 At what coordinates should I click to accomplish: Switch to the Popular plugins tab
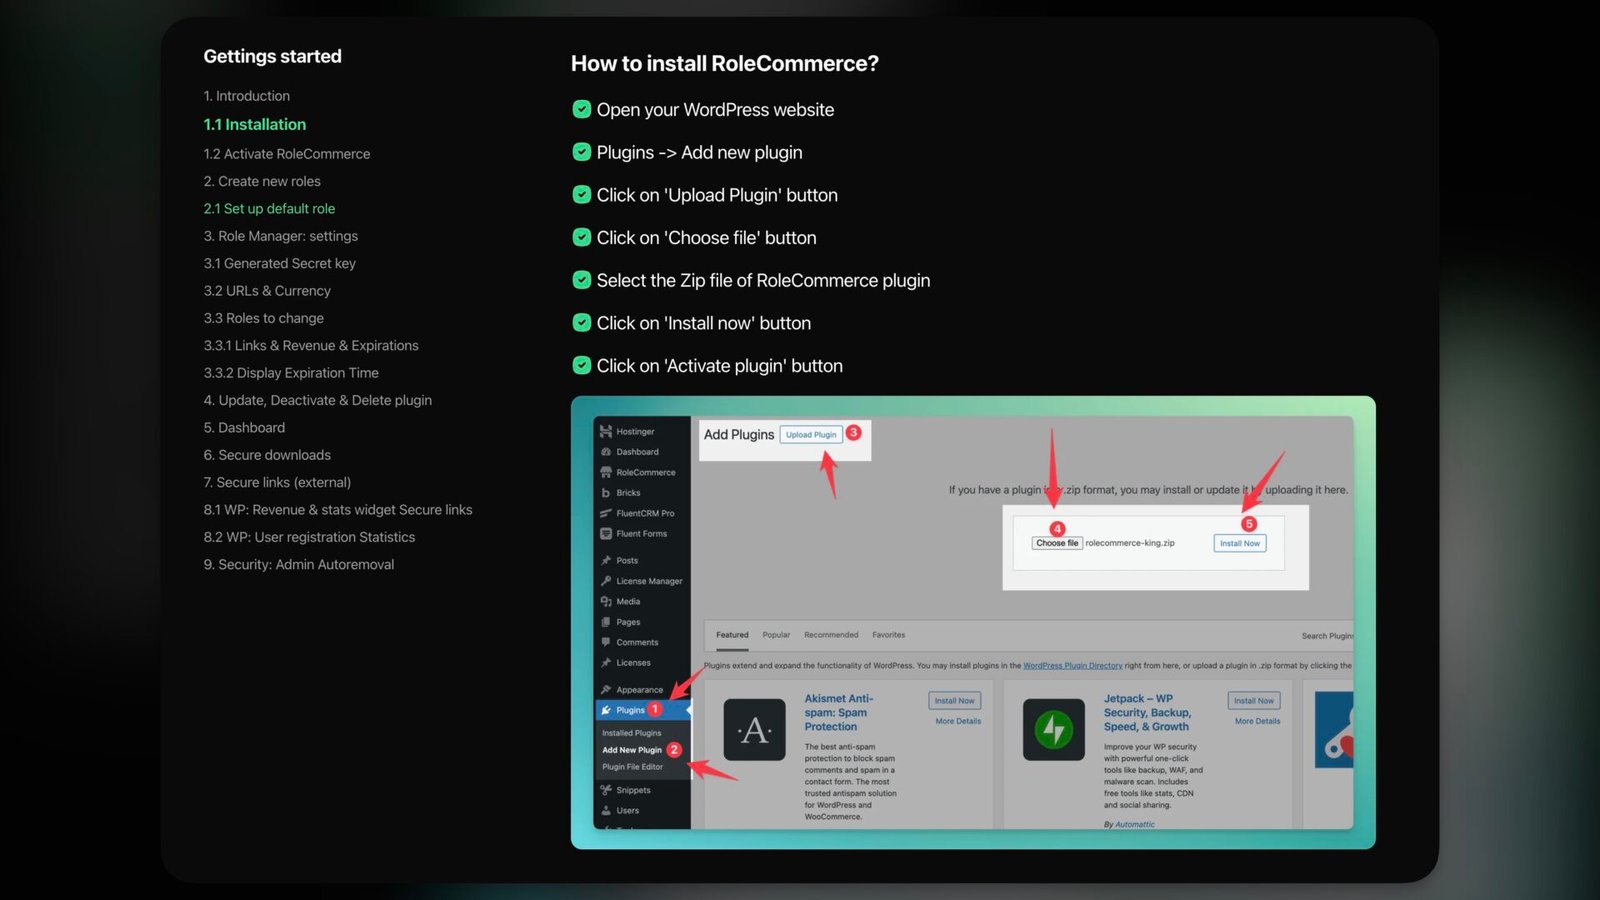point(776,635)
